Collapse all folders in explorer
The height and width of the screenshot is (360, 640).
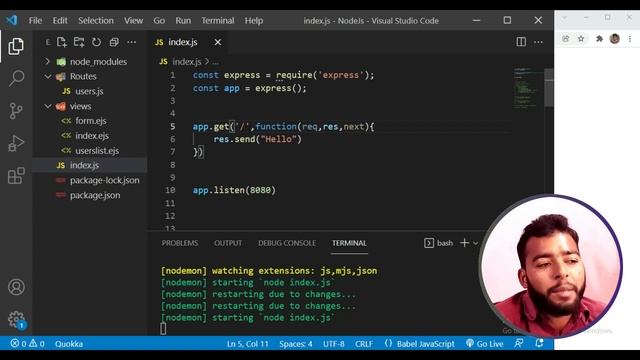pos(114,42)
